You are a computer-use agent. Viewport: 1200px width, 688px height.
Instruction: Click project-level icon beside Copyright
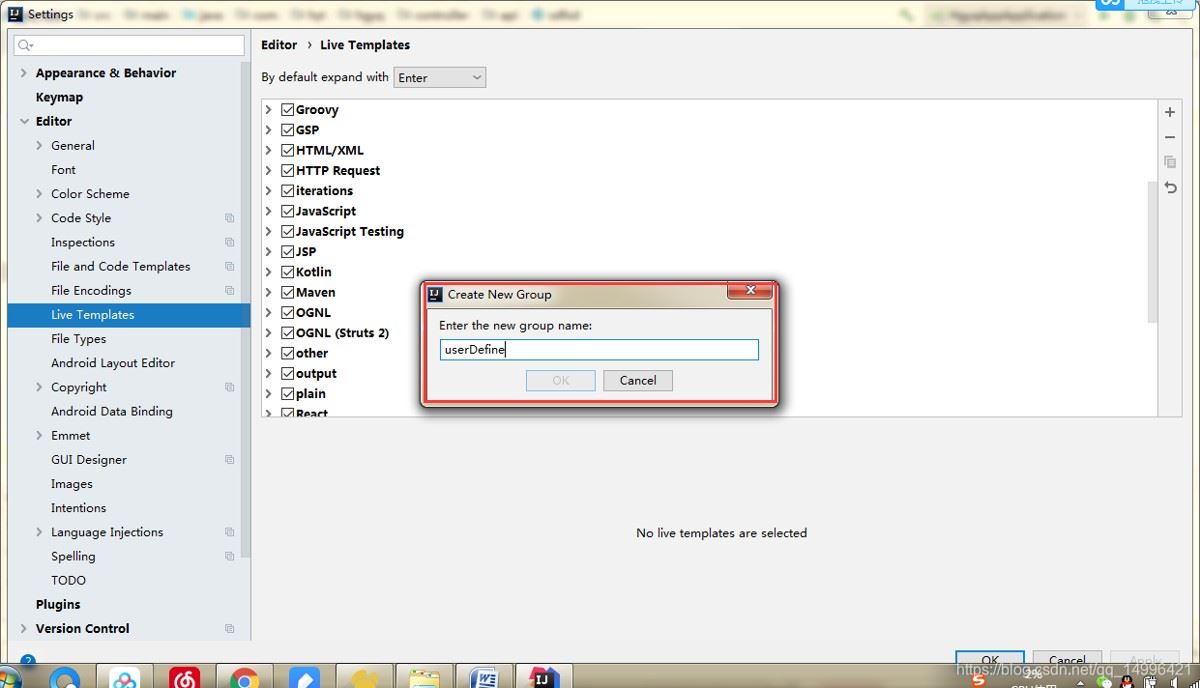coord(229,387)
